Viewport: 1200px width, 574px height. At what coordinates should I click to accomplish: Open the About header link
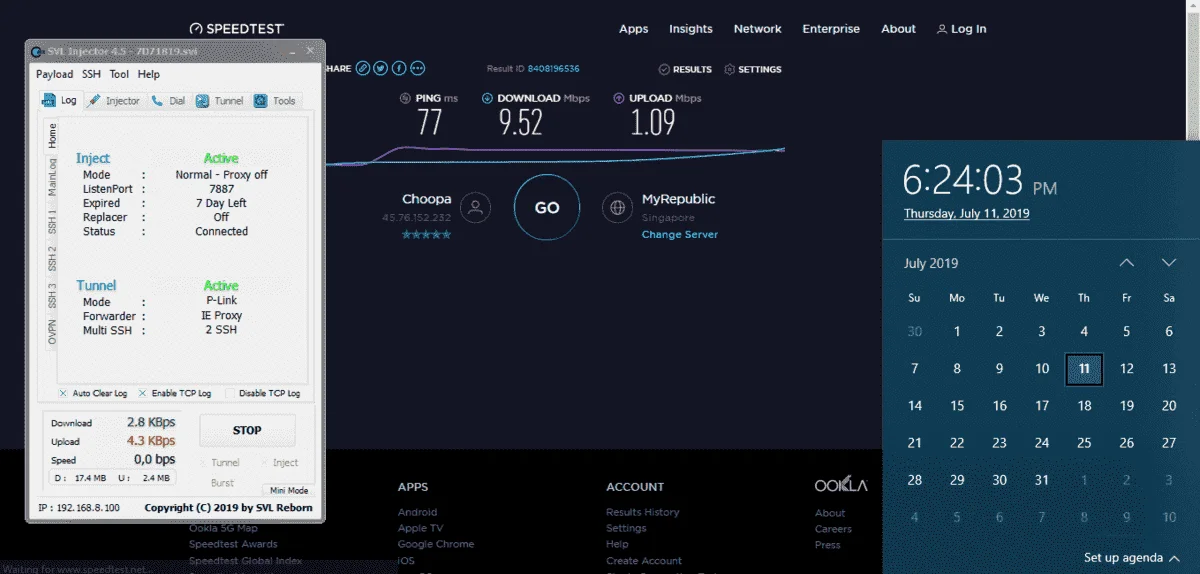tap(898, 29)
